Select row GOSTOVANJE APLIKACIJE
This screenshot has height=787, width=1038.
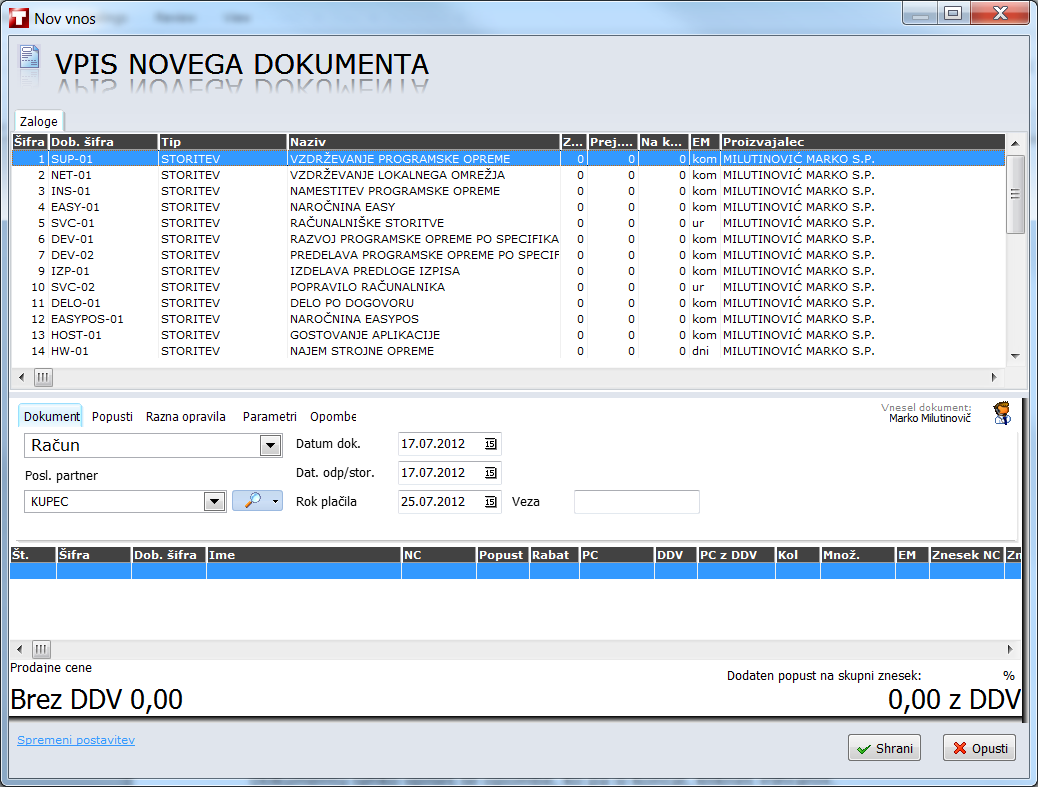coord(508,335)
